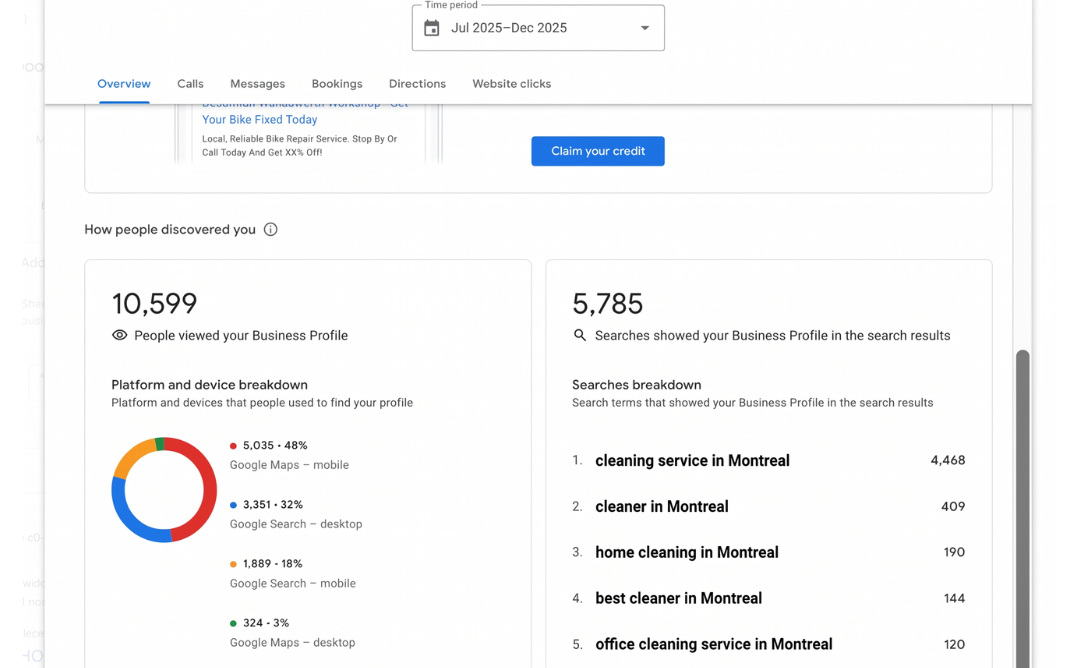This screenshot has height=668, width=1080.
Task: Click the orange dot for Google Search mobile
Action: (233, 564)
